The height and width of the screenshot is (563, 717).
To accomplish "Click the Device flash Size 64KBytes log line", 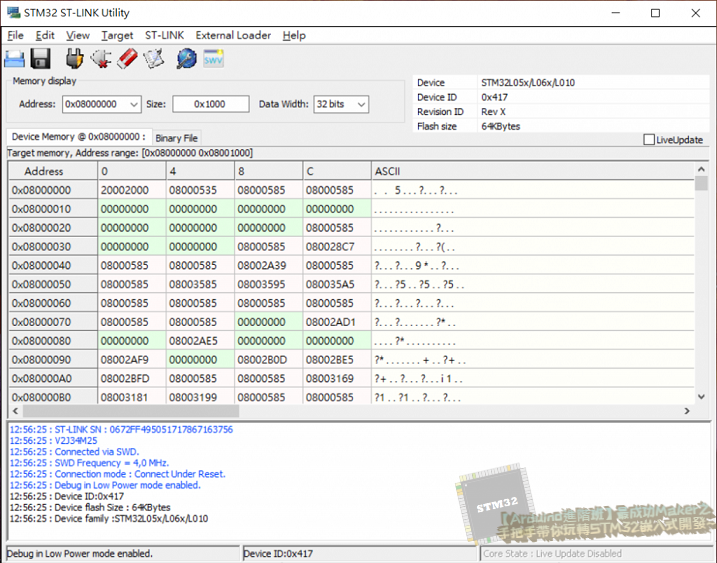I will (90, 507).
